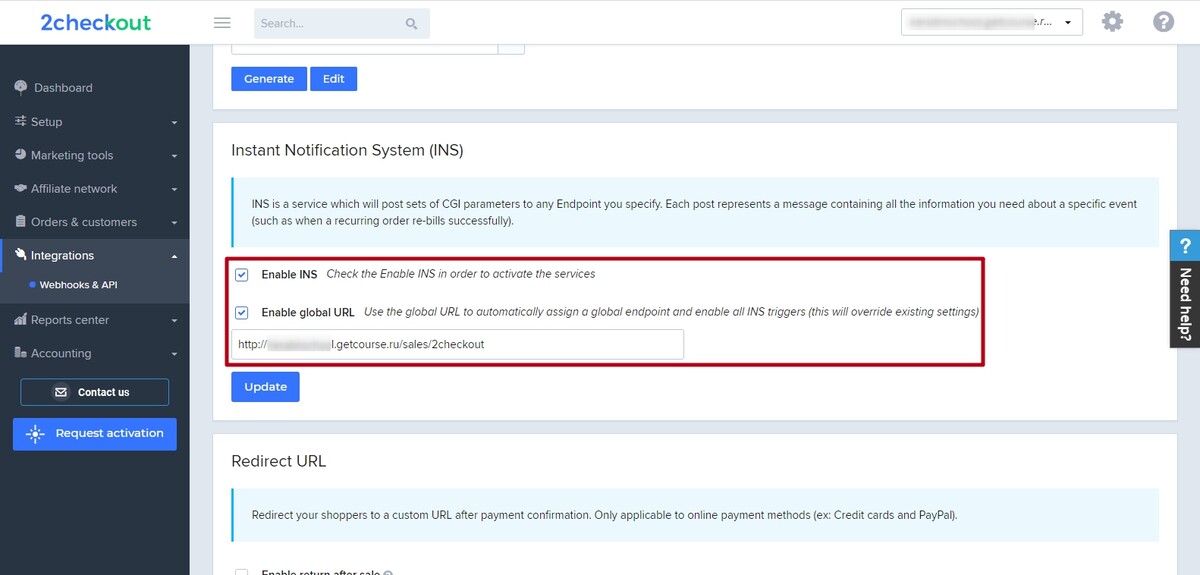Expand the Affiliate network arrow
This screenshot has height=575, width=1200.
pyautogui.click(x=174, y=189)
